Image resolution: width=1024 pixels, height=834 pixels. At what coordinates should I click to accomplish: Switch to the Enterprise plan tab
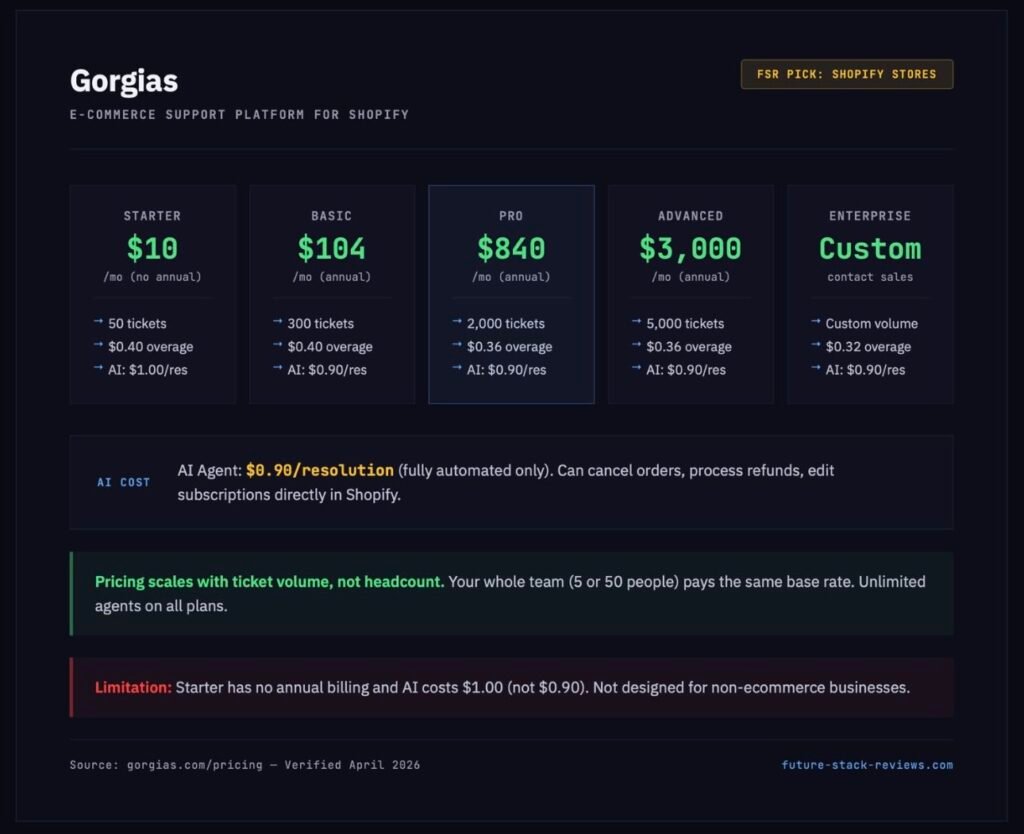(x=870, y=294)
